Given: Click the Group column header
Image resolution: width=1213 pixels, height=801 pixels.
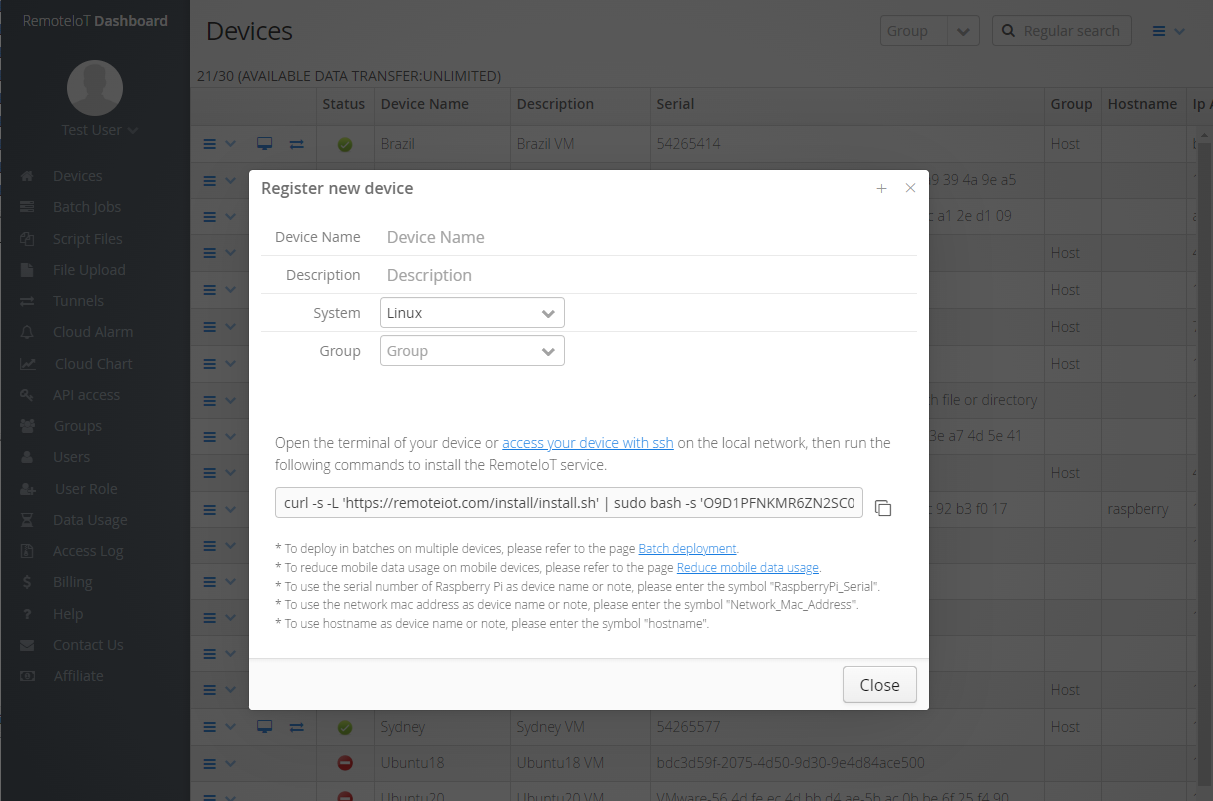Looking at the screenshot, I should tap(1071, 104).
